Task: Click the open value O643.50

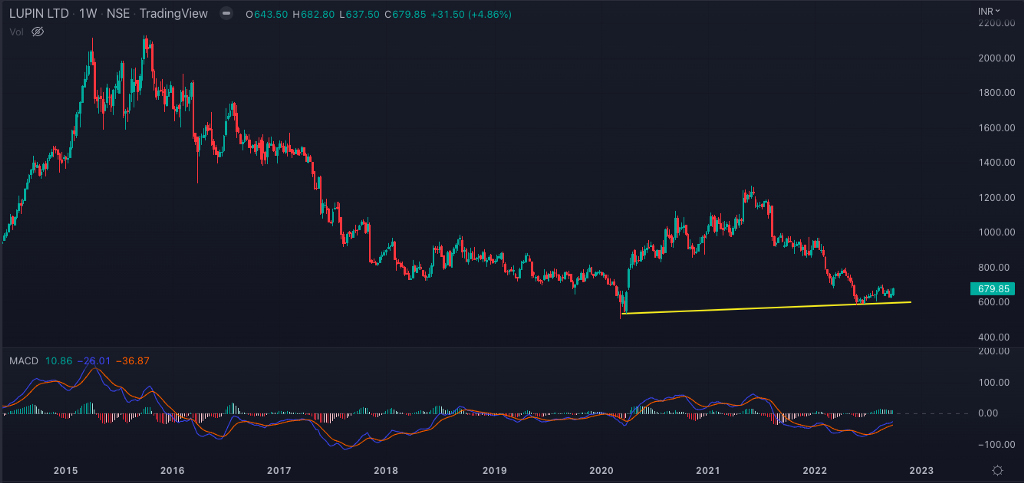Action: coord(266,14)
